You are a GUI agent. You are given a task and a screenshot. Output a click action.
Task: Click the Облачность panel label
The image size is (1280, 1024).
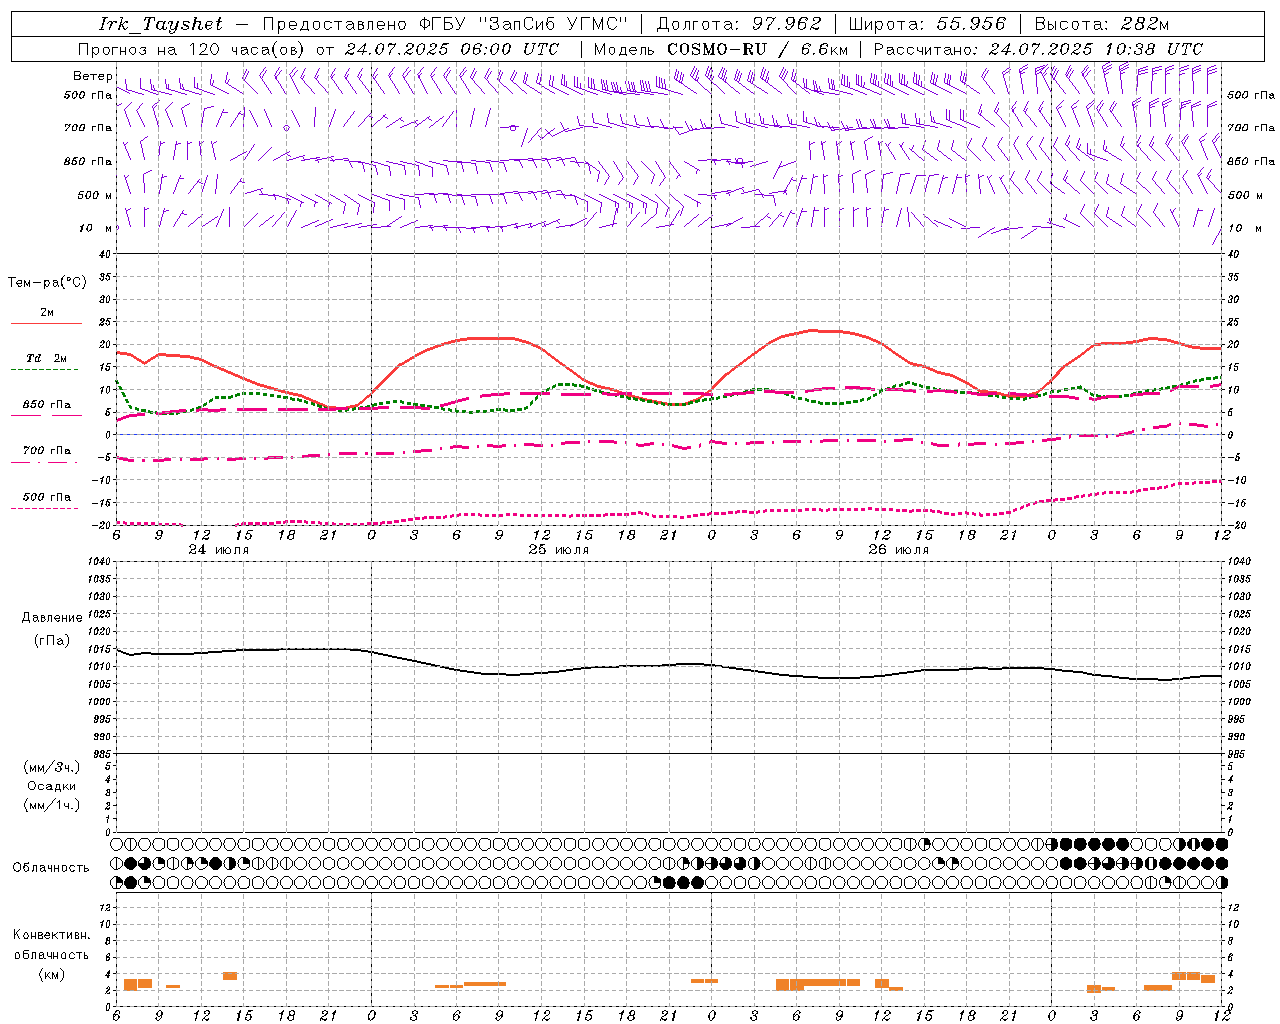[51, 868]
